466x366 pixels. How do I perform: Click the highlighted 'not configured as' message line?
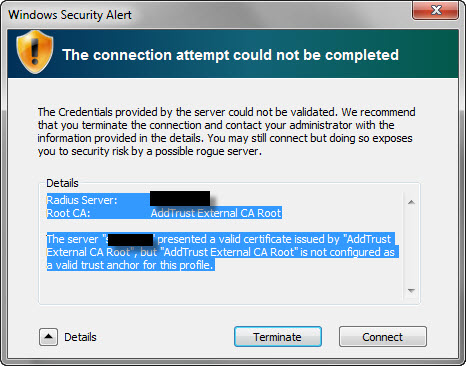pos(221,252)
